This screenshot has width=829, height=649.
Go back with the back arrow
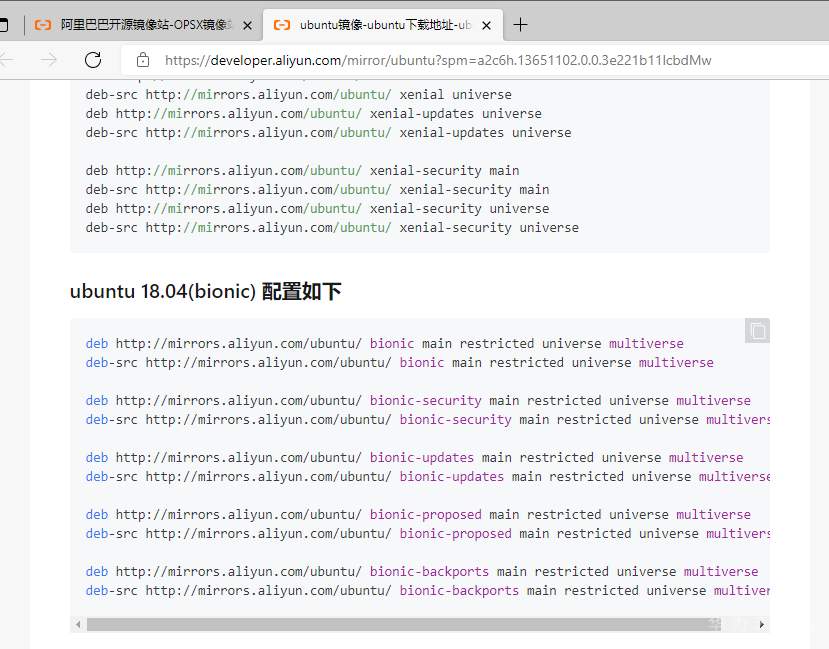pyautogui.click(x=6, y=60)
